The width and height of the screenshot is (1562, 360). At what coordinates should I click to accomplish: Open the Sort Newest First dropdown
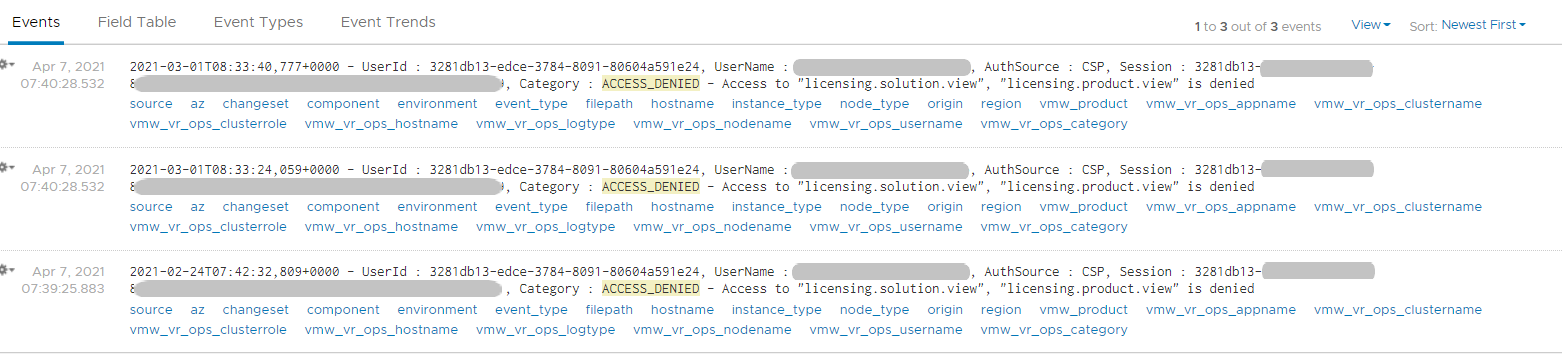point(1484,25)
